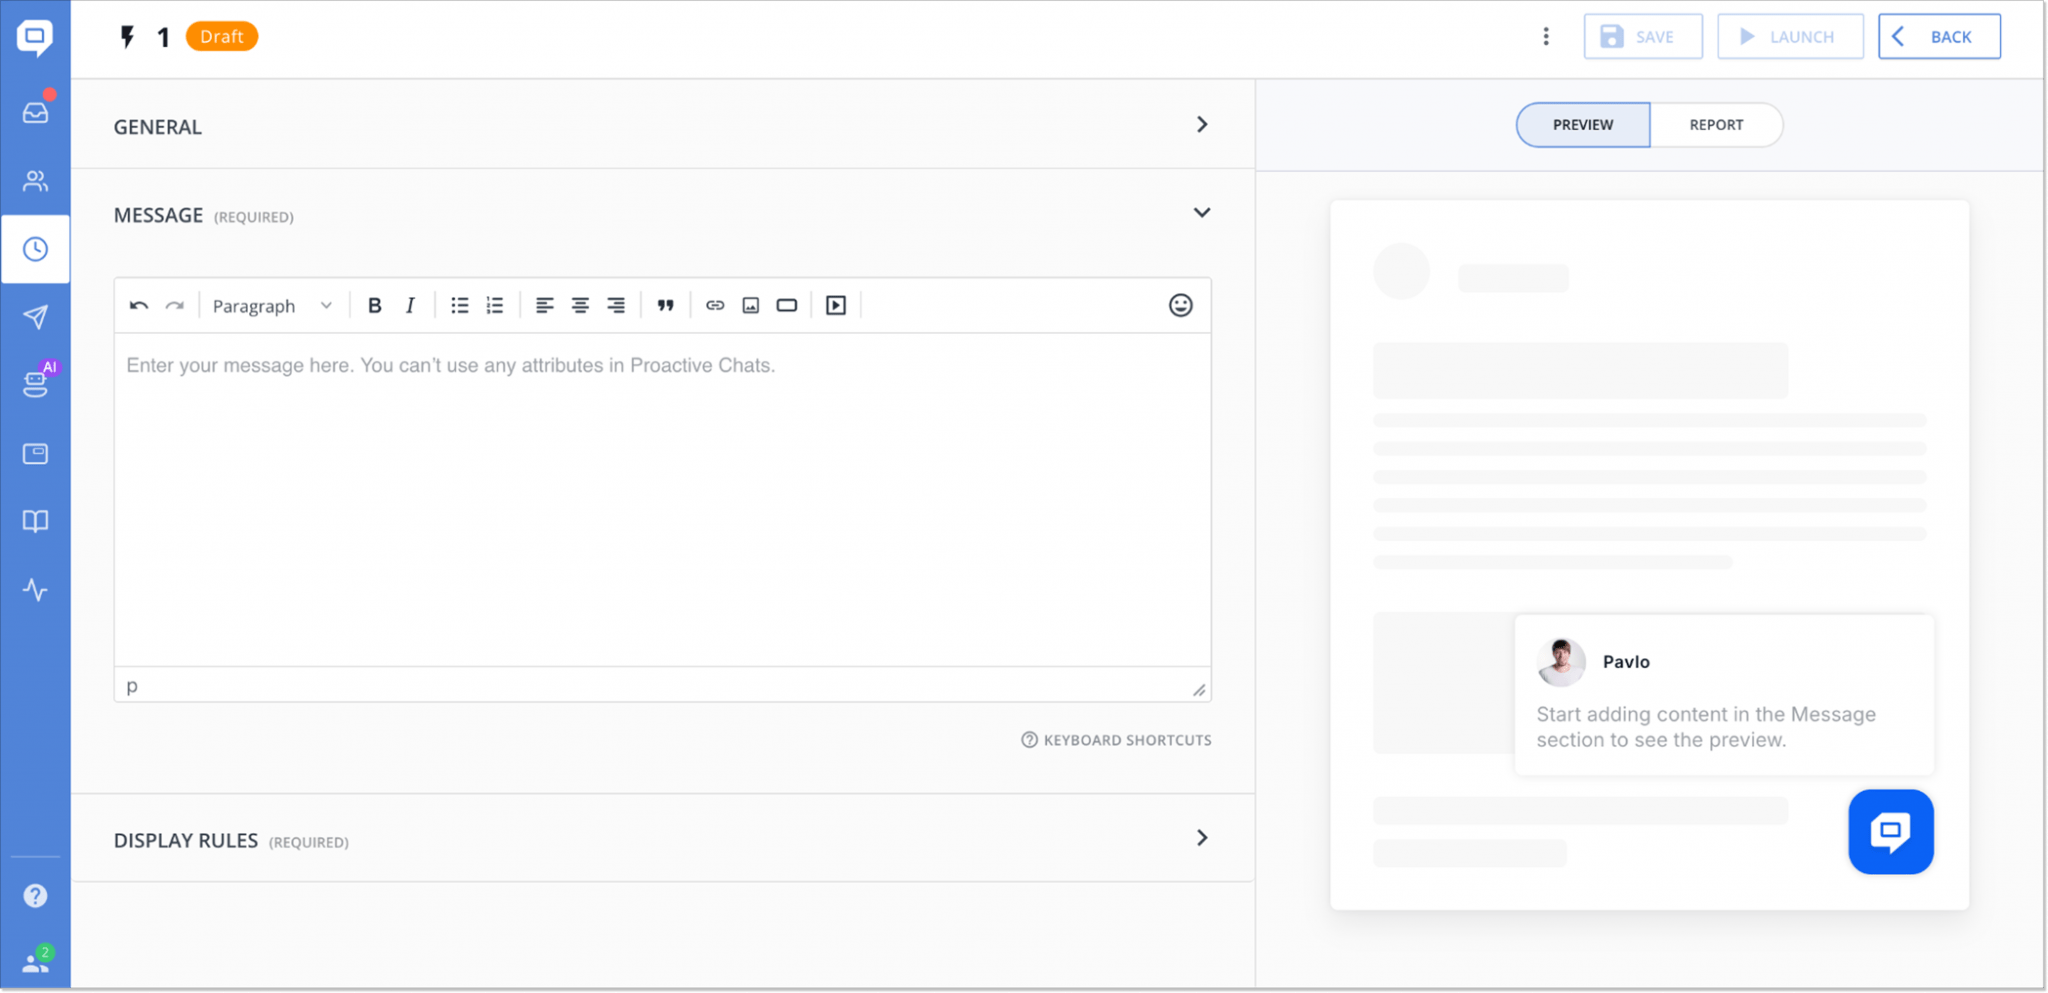Screen dimensions: 2048x993
Task: Switch to the Report tab
Action: tap(1716, 125)
